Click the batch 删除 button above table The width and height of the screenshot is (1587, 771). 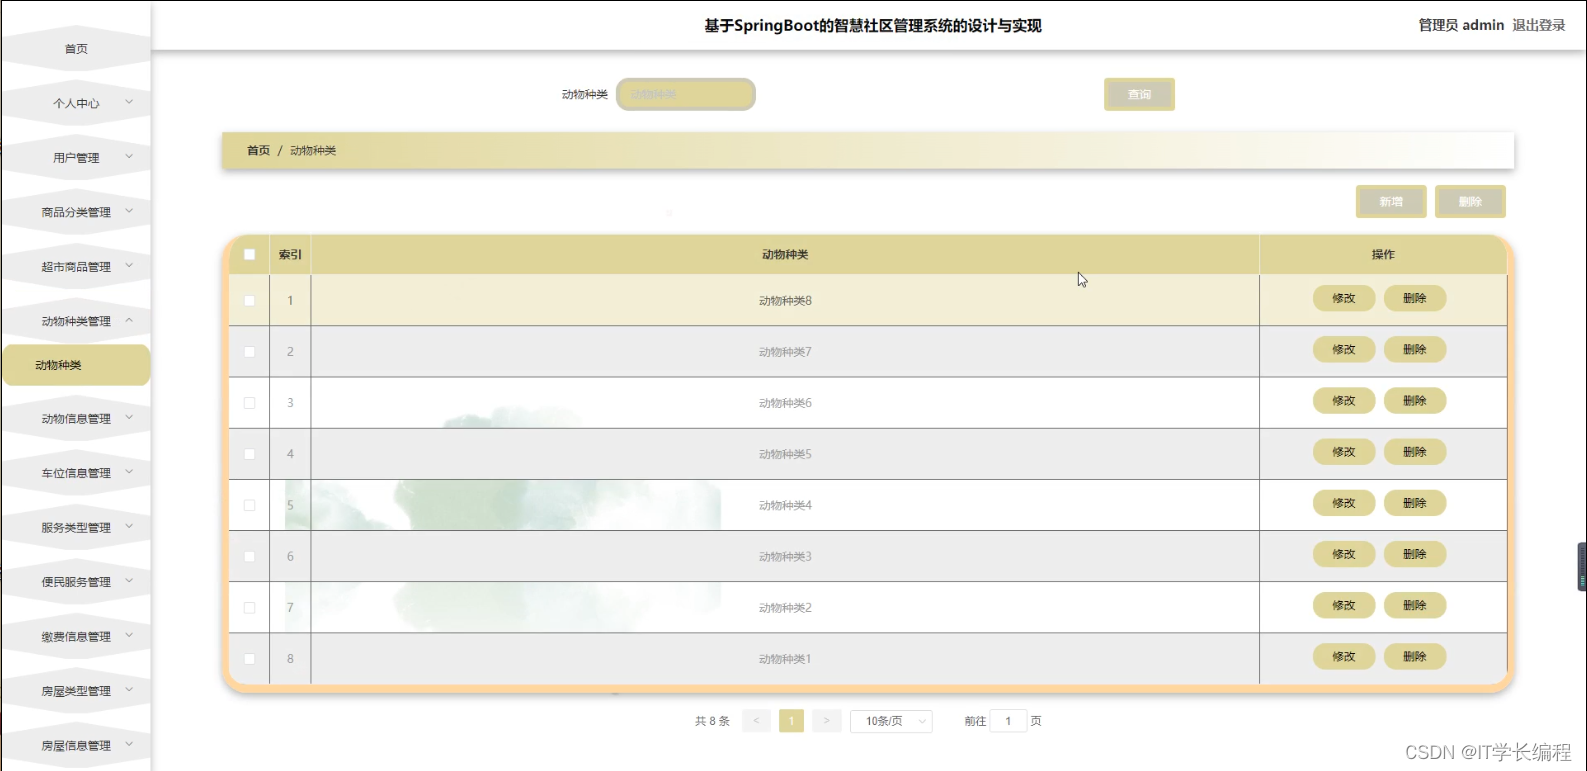(1470, 201)
